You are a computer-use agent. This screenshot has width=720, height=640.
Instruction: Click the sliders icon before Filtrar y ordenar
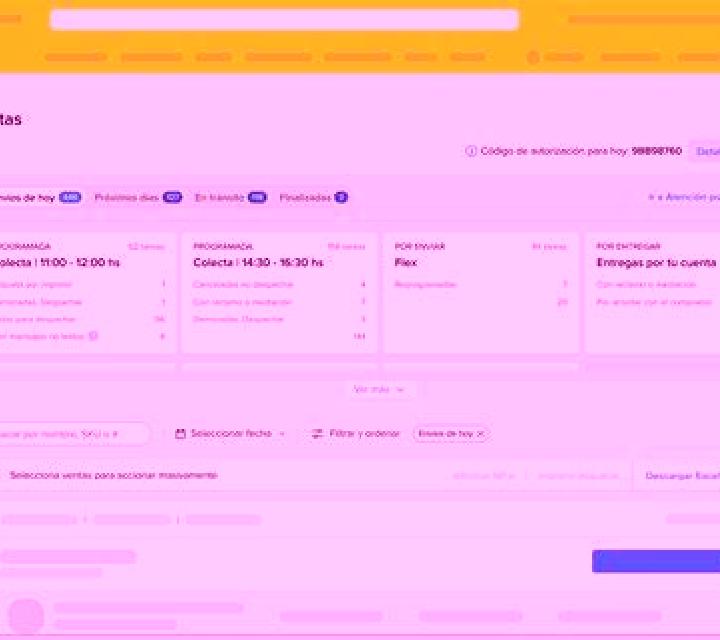coord(317,433)
